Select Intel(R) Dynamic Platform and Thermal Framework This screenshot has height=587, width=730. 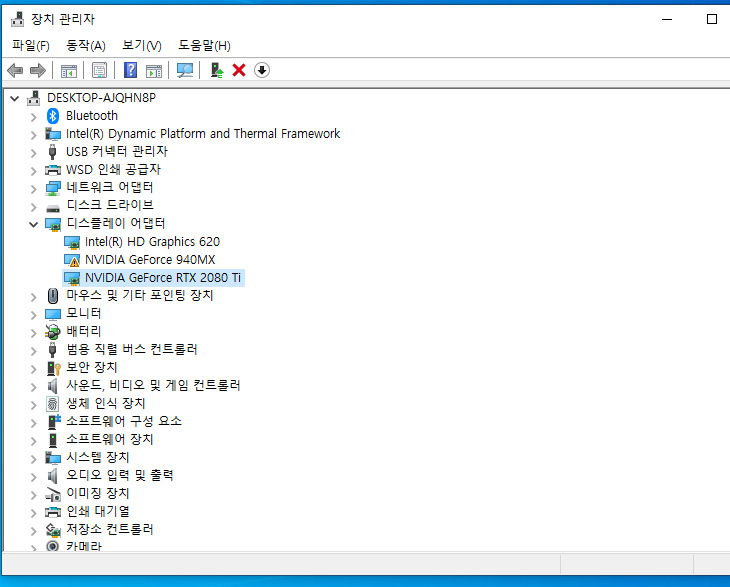click(203, 134)
